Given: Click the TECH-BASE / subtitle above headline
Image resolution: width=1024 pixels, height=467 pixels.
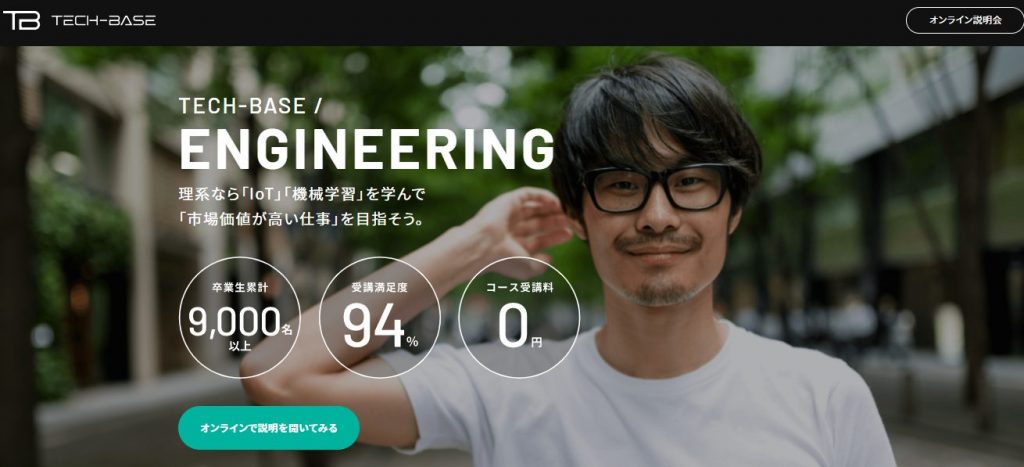Looking at the screenshot, I should (x=250, y=106).
